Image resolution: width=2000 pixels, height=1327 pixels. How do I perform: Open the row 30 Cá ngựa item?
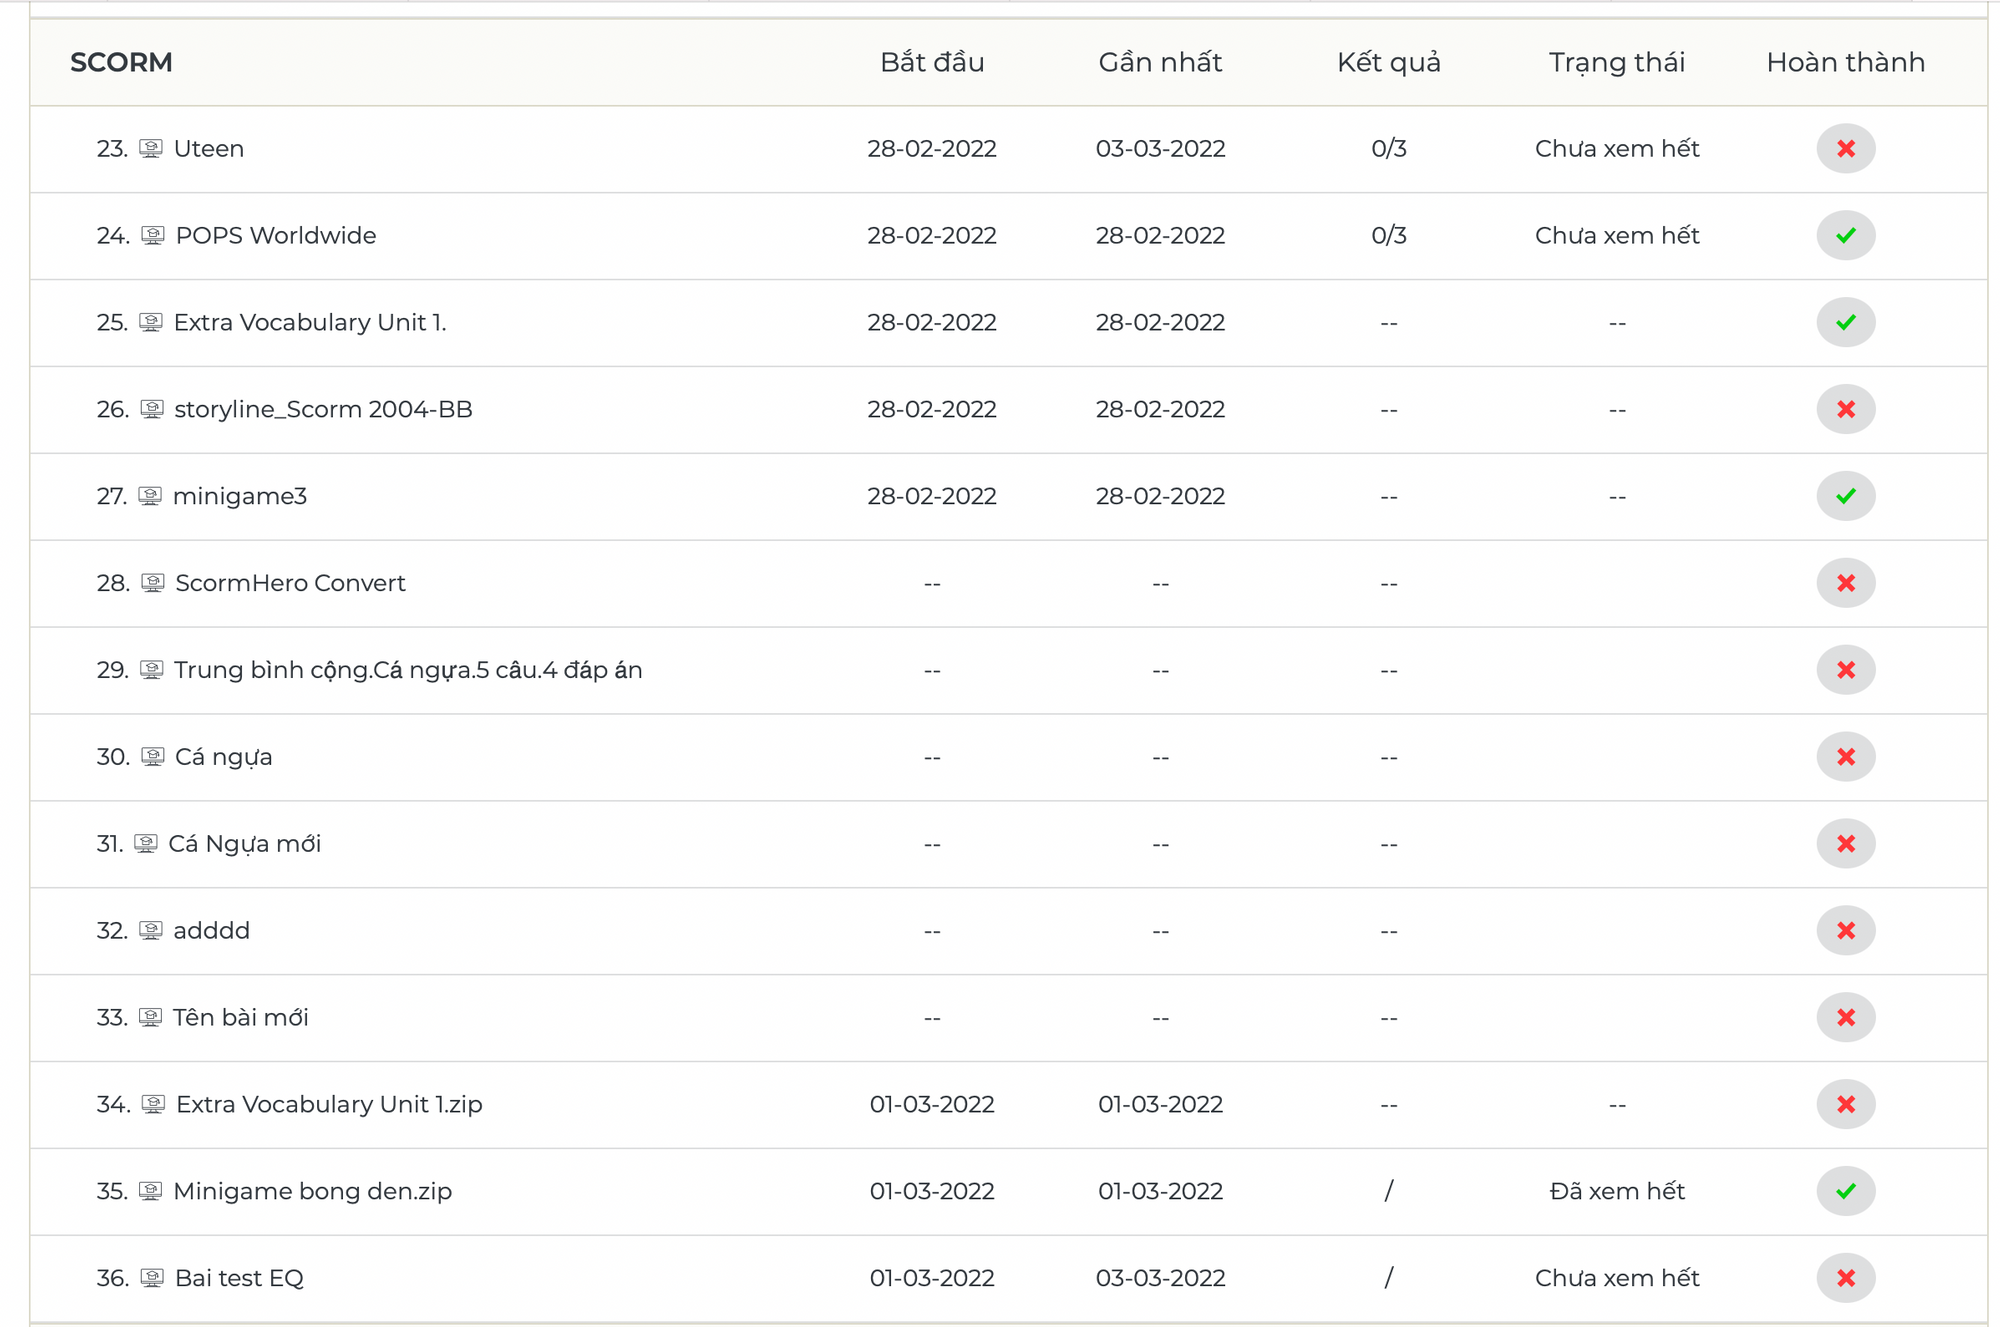coord(224,757)
